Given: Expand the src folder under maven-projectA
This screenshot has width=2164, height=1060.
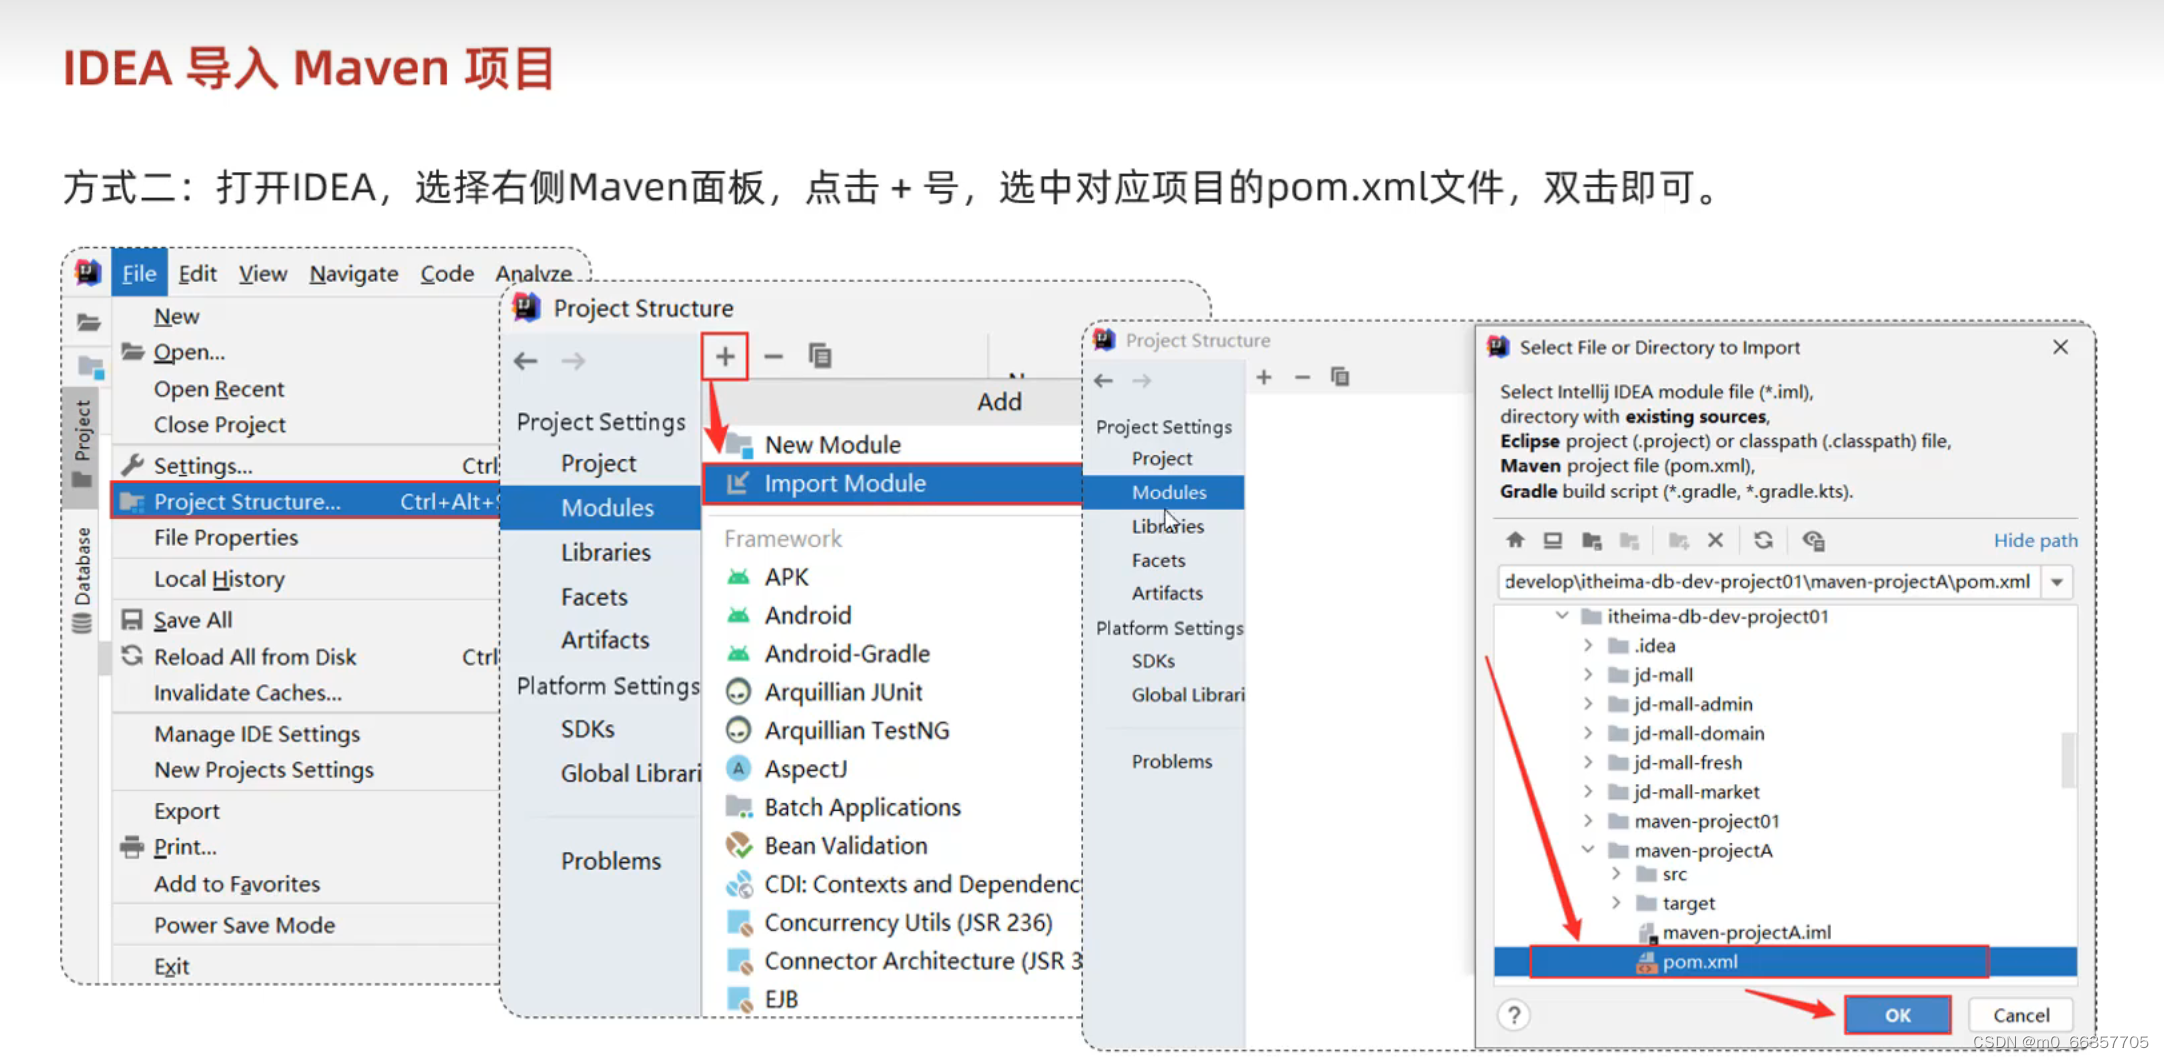Looking at the screenshot, I should pos(1618,873).
